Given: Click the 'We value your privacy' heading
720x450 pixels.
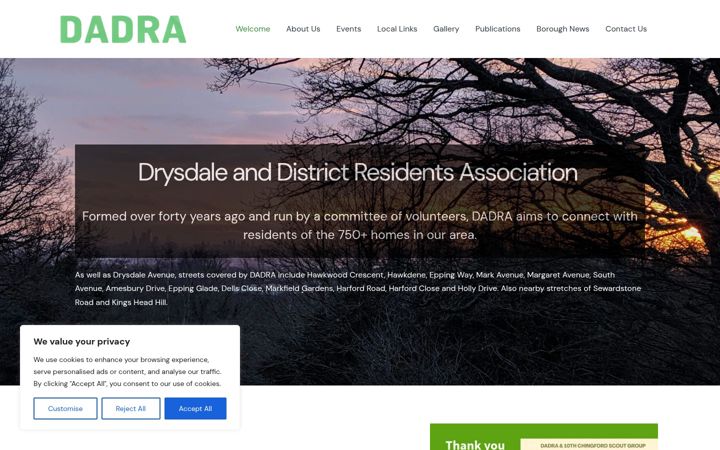Looking at the screenshot, I should click(x=82, y=342).
